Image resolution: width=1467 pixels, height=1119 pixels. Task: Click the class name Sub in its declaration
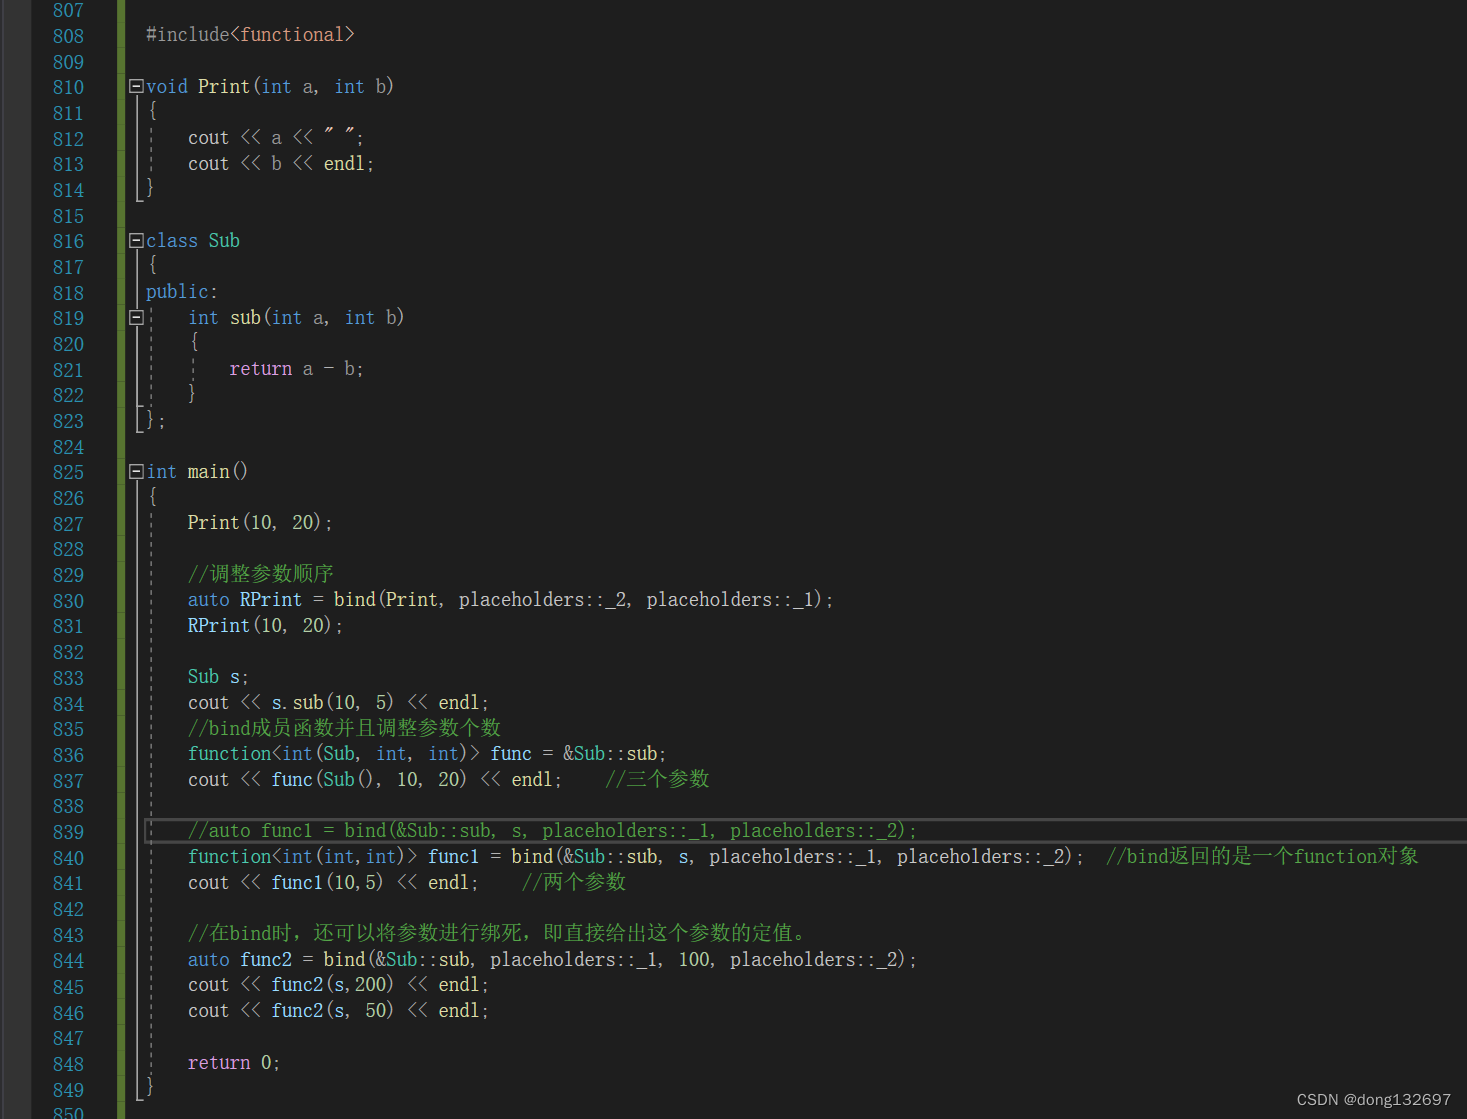click(224, 241)
